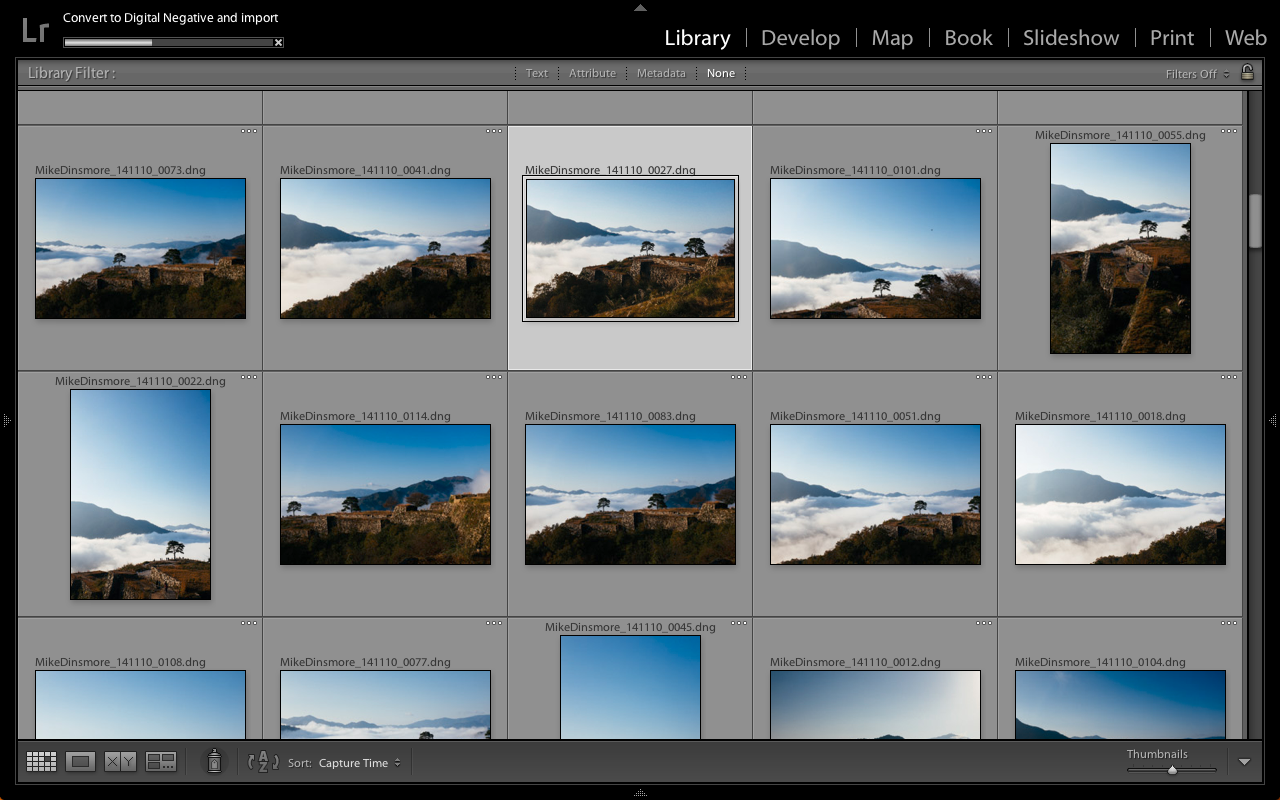Expand the bottom filmstrip panel arrow
This screenshot has height=800, width=1280.
pos(640,793)
